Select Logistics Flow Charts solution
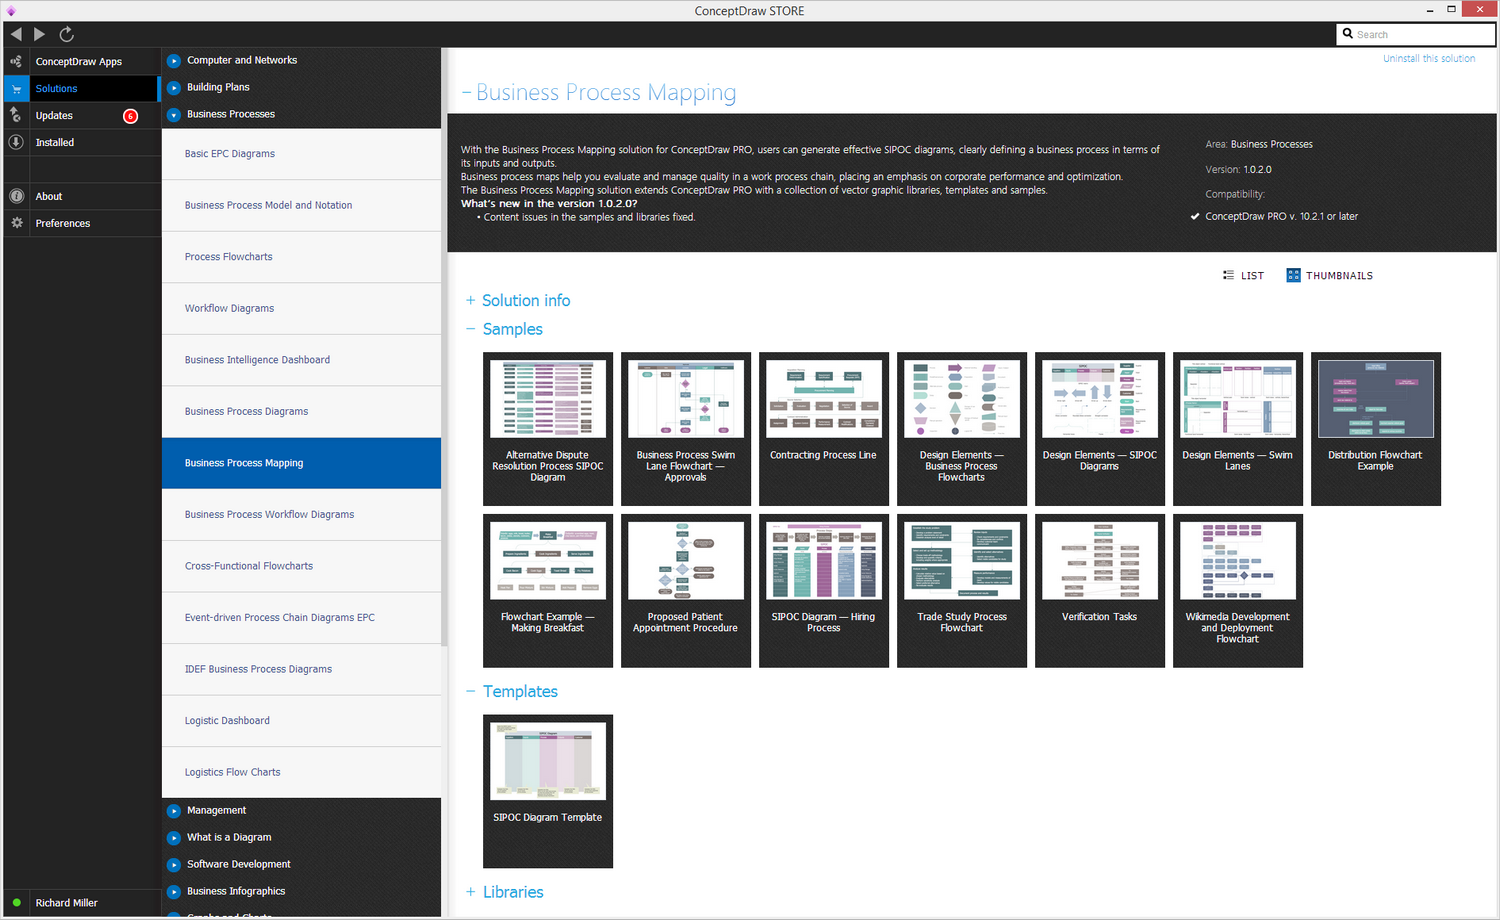Image resolution: width=1500 pixels, height=920 pixels. [x=301, y=772]
